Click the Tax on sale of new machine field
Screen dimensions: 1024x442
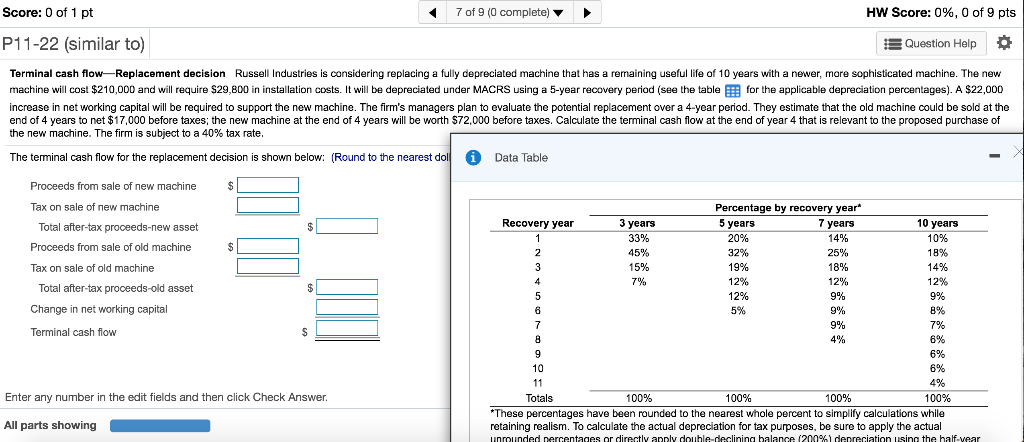(x=268, y=206)
